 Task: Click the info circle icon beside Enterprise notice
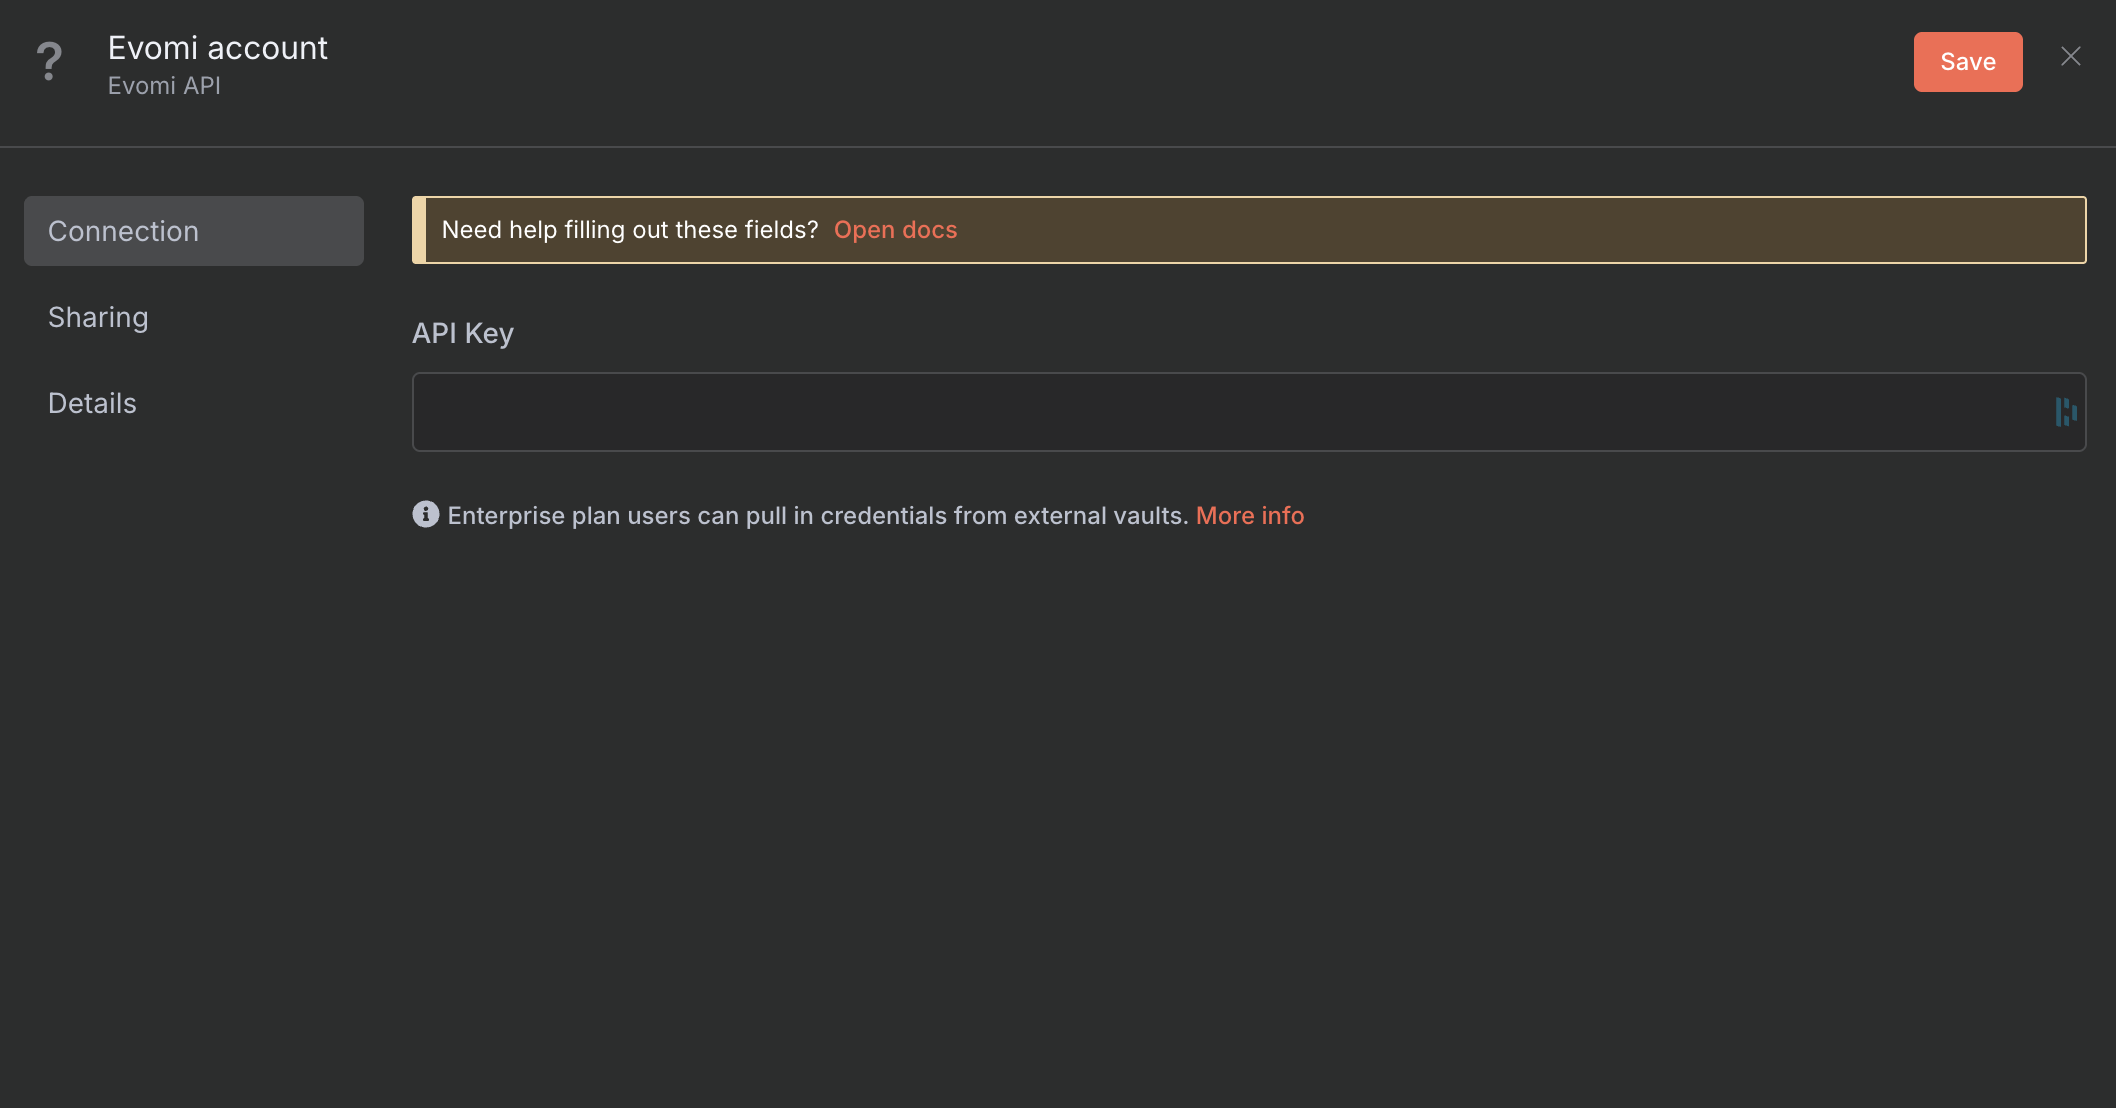(425, 514)
